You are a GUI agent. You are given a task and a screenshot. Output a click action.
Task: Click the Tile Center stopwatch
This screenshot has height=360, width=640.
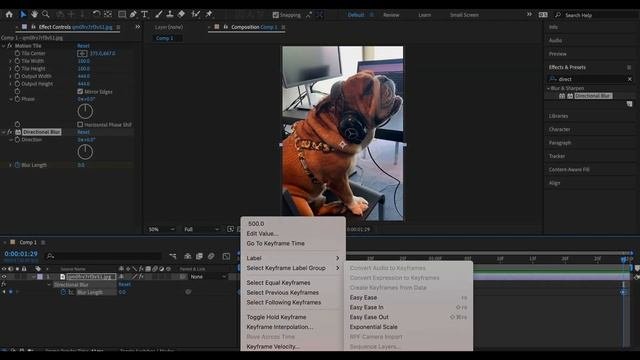[17, 53]
